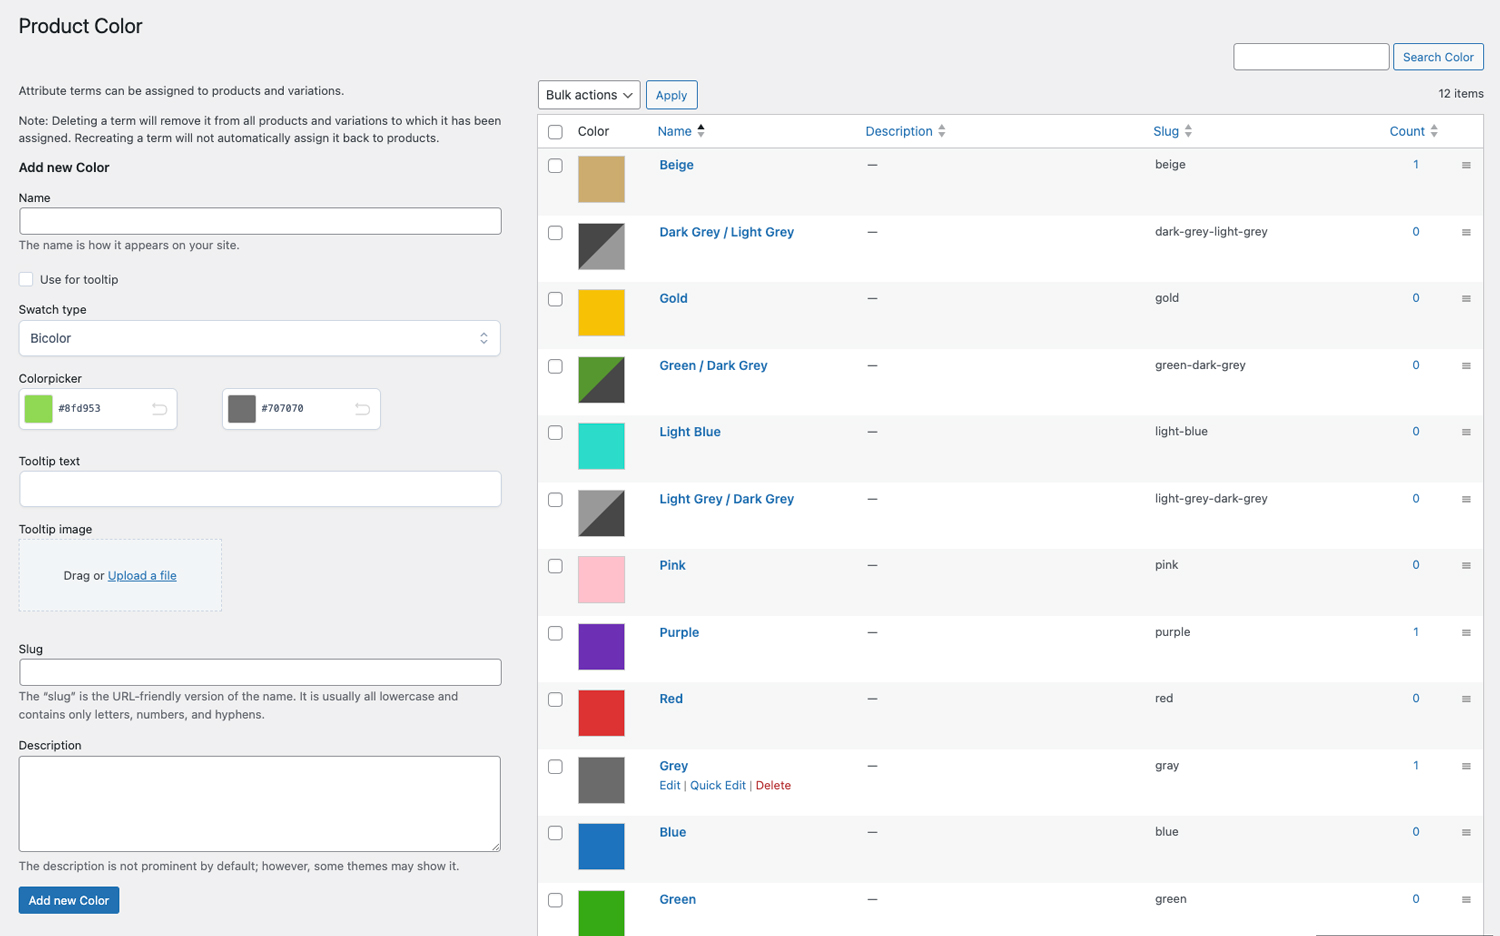Click the drag handle icon on Purple row

click(1466, 633)
